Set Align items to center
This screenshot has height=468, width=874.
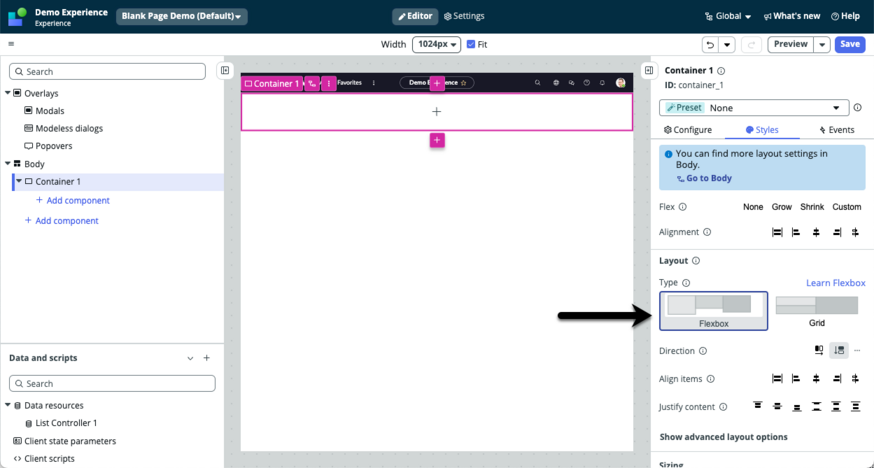point(816,379)
